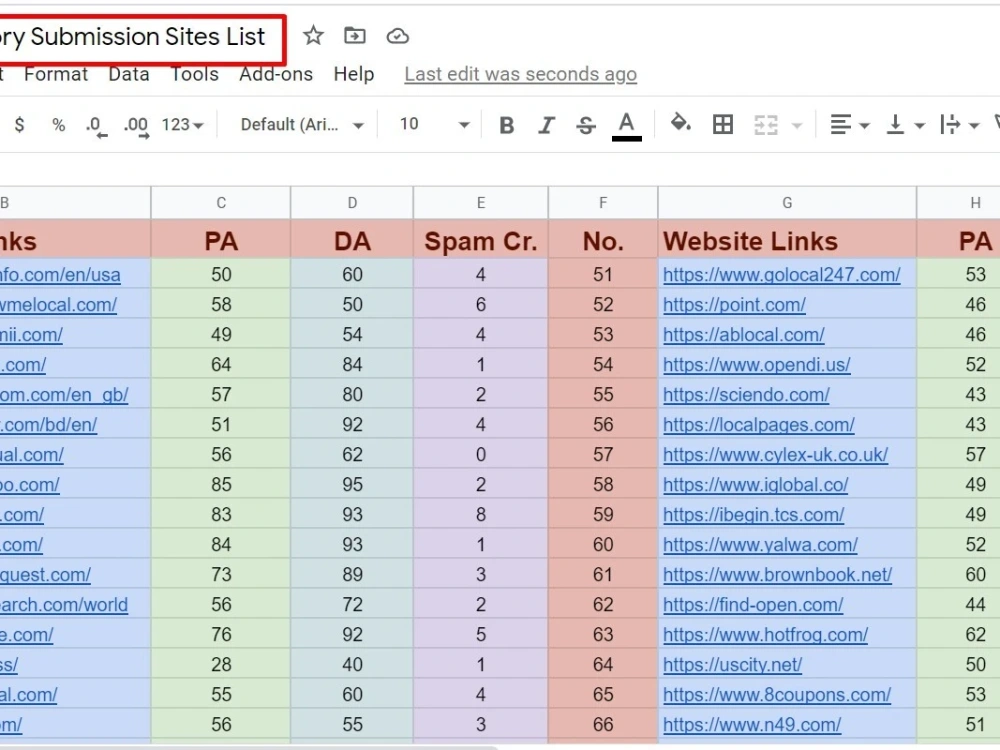Open the Format menu
Image resolution: width=1000 pixels, height=750 pixels.
(56, 74)
